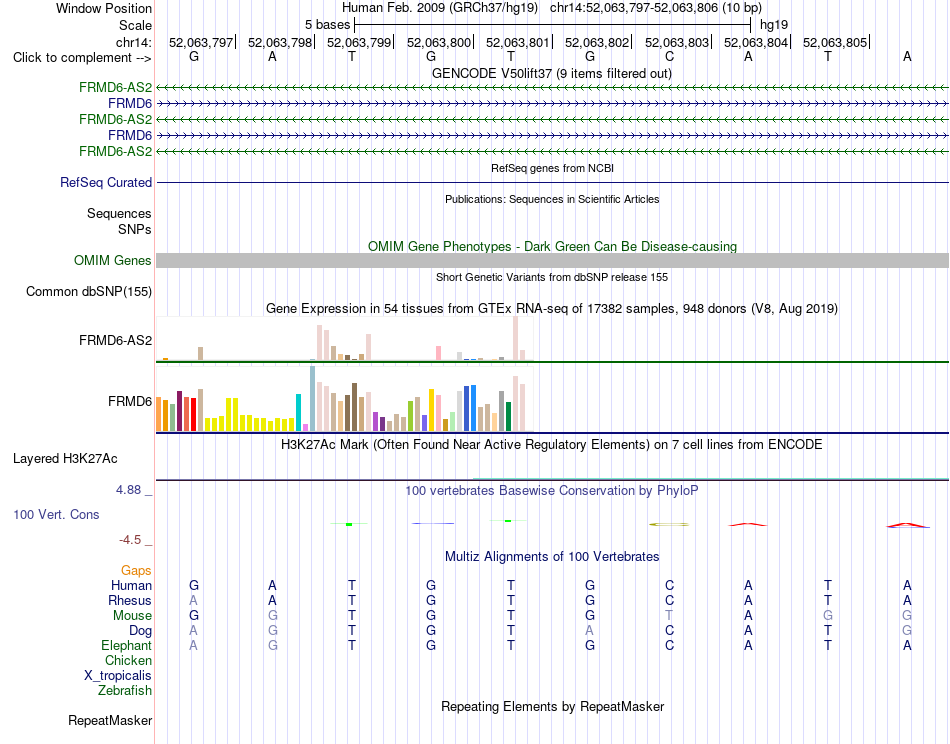950x744 pixels.
Task: Click the gray OMIM Genes bar
Action: pos(552,261)
